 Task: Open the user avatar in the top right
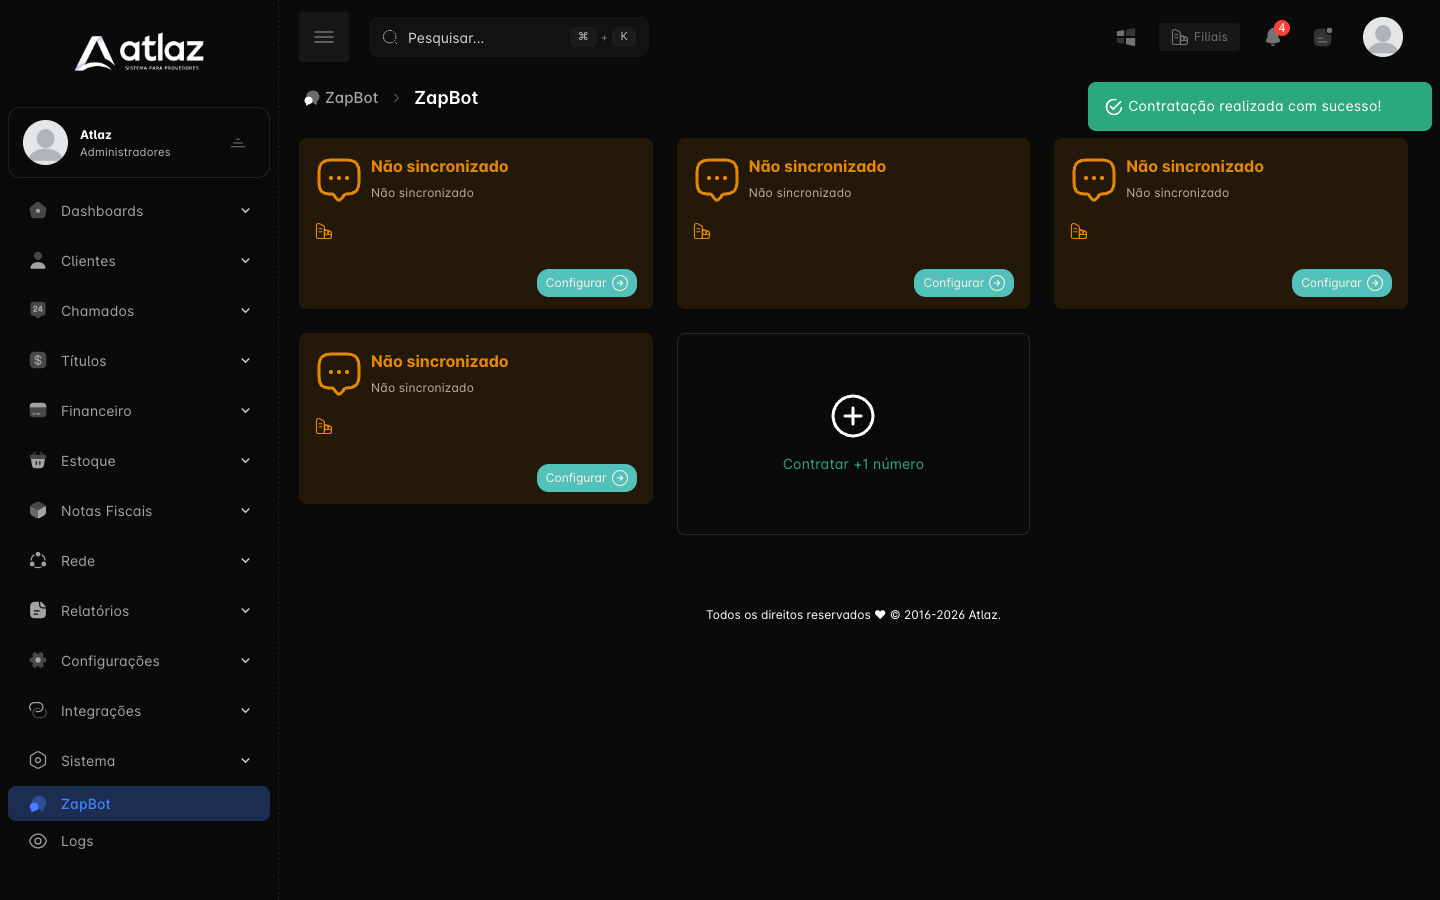[1383, 37]
